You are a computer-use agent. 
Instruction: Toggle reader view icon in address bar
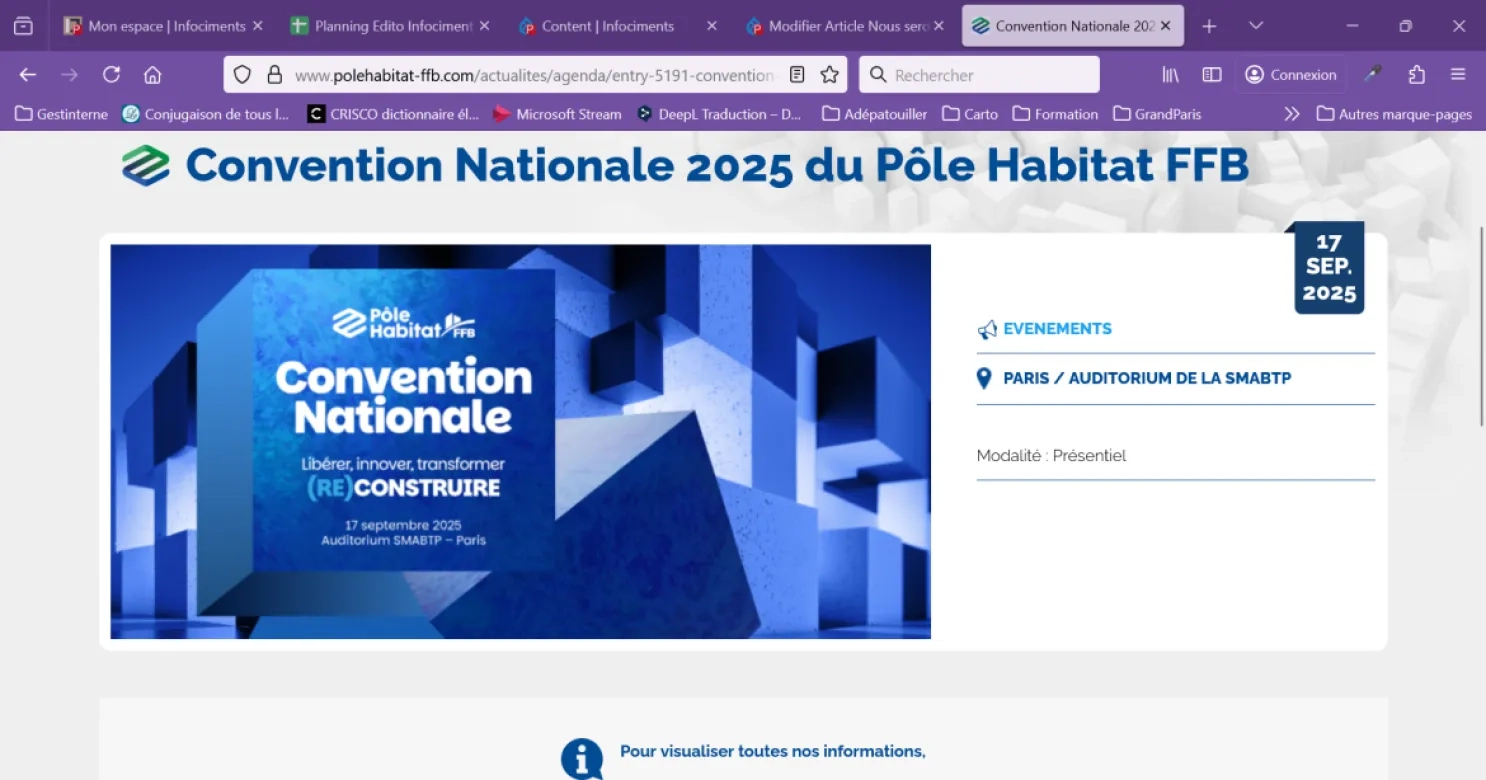[797, 75]
